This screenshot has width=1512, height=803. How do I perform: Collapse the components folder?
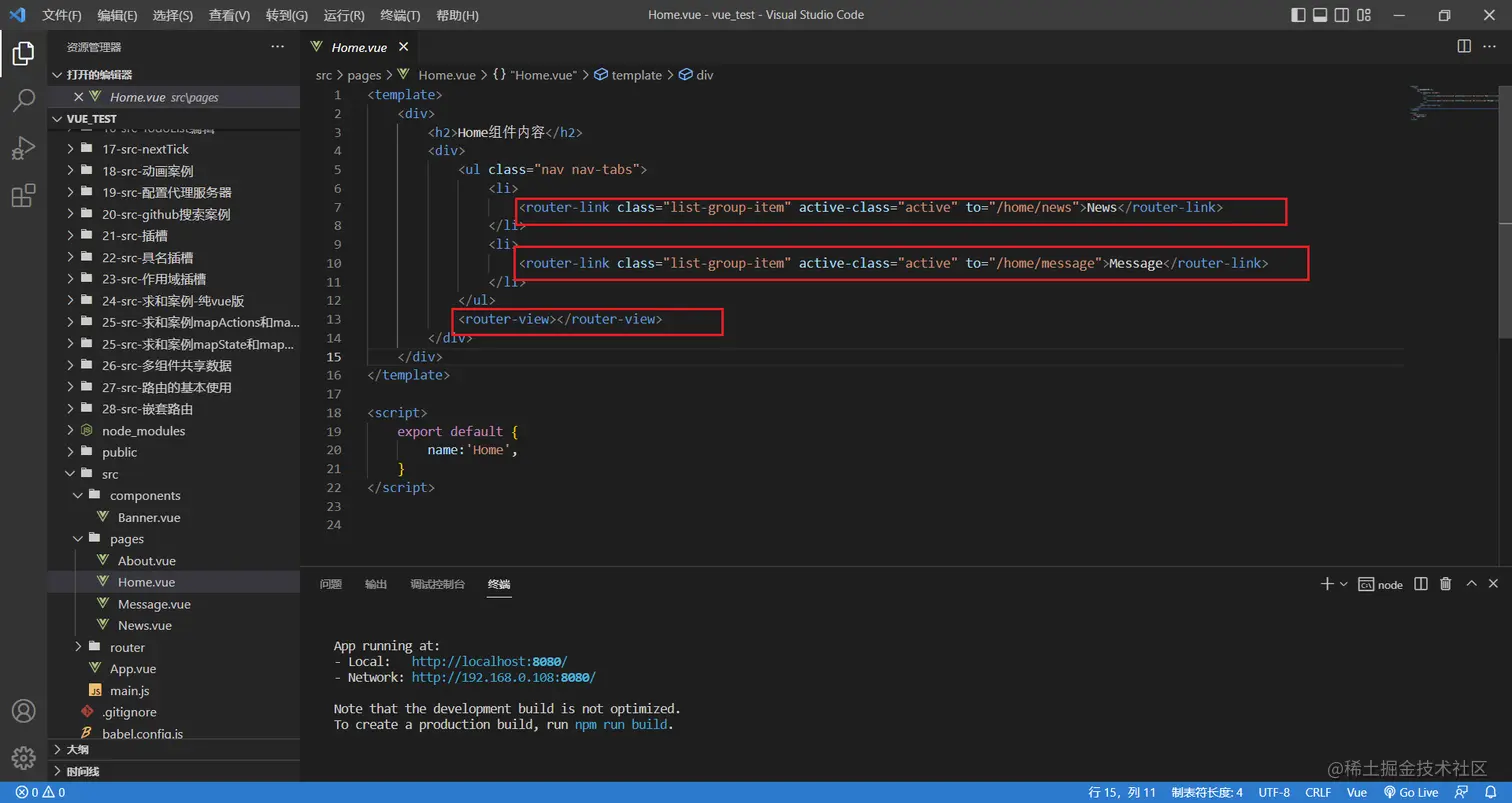click(x=174, y=496)
